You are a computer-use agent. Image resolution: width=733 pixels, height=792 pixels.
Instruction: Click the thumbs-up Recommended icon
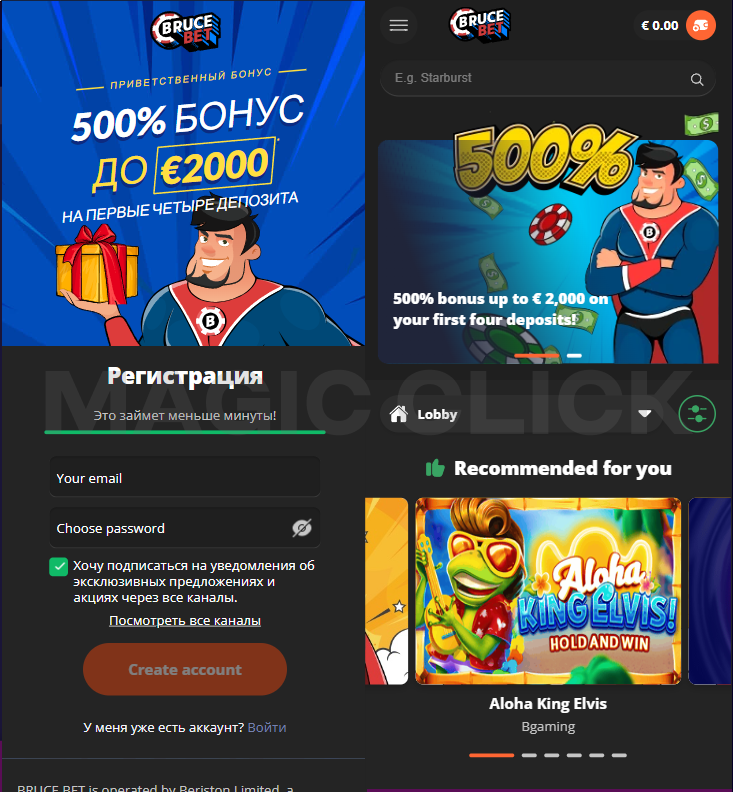point(435,468)
